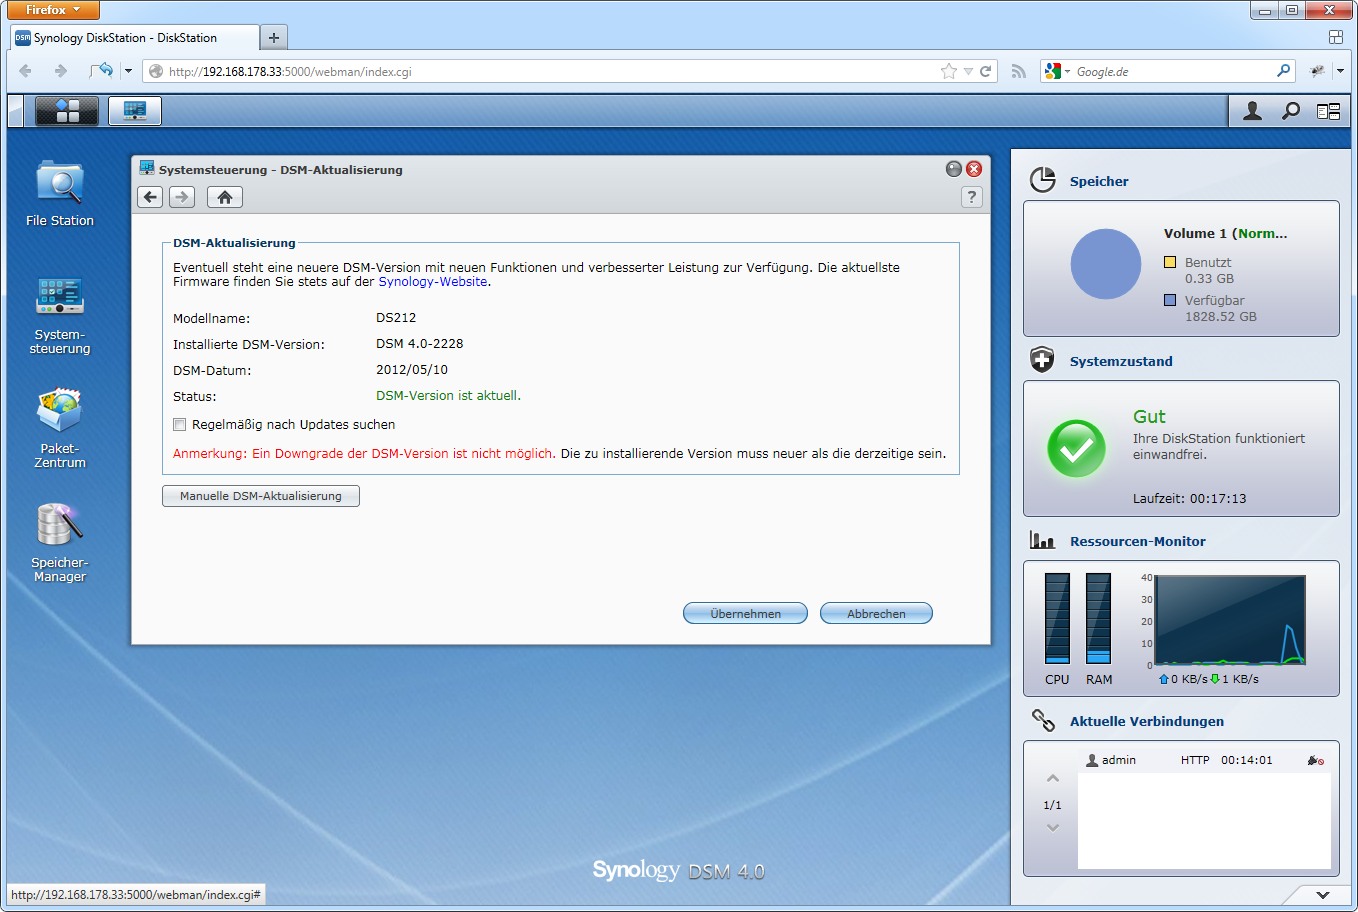Viewport: 1358px width, 912px height.
Task: Open the browser toolbar overflow arrow
Action: click(1341, 71)
